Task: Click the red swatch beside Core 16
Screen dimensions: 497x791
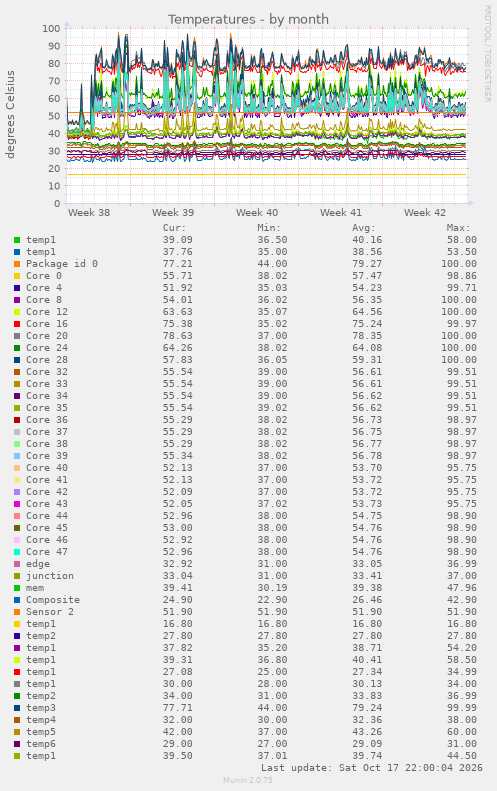Action: click(17, 324)
